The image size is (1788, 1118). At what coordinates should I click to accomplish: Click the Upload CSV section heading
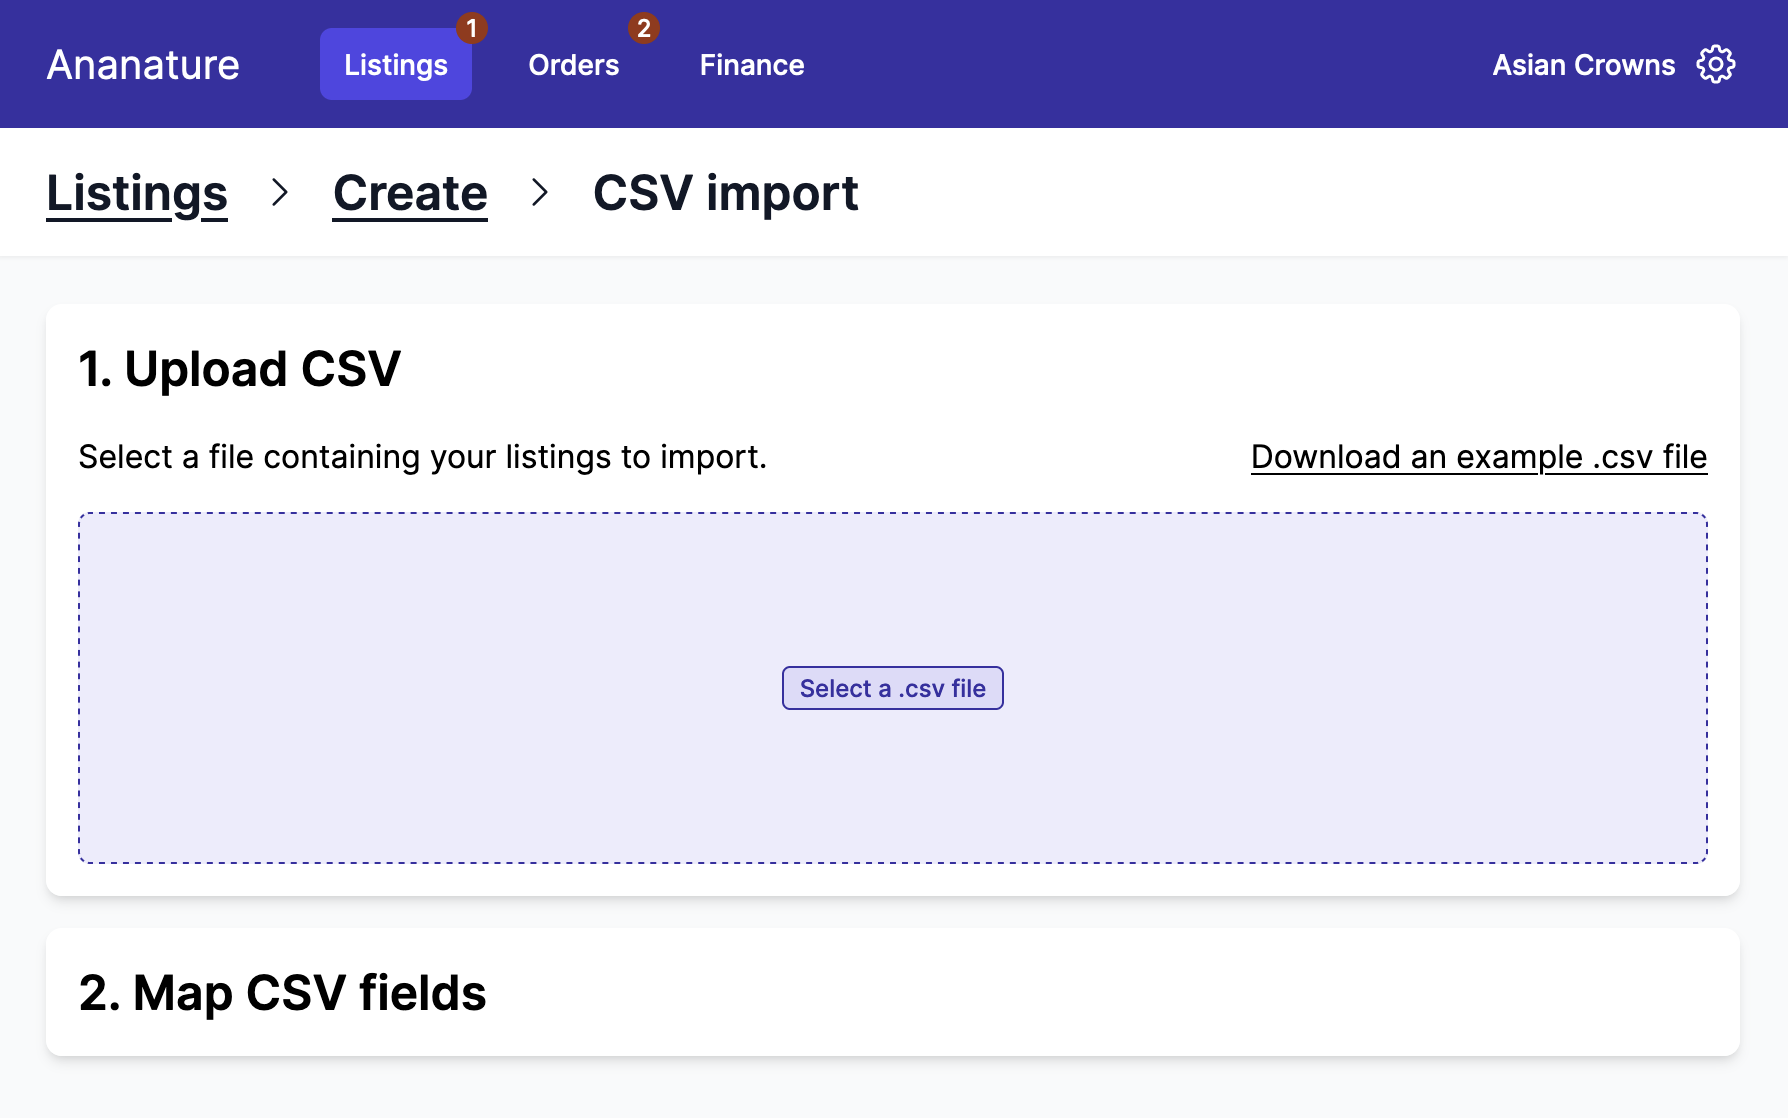[x=240, y=368]
